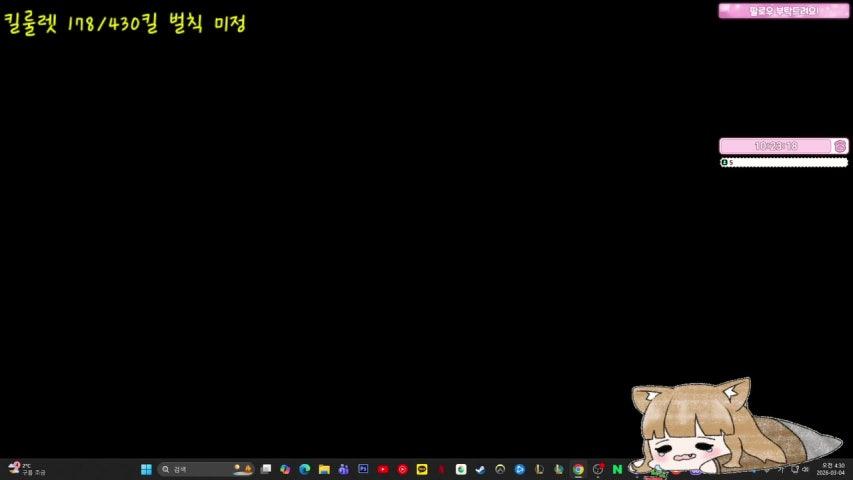
Task: Open Microsoft Teams from the taskbar
Action: click(344, 469)
